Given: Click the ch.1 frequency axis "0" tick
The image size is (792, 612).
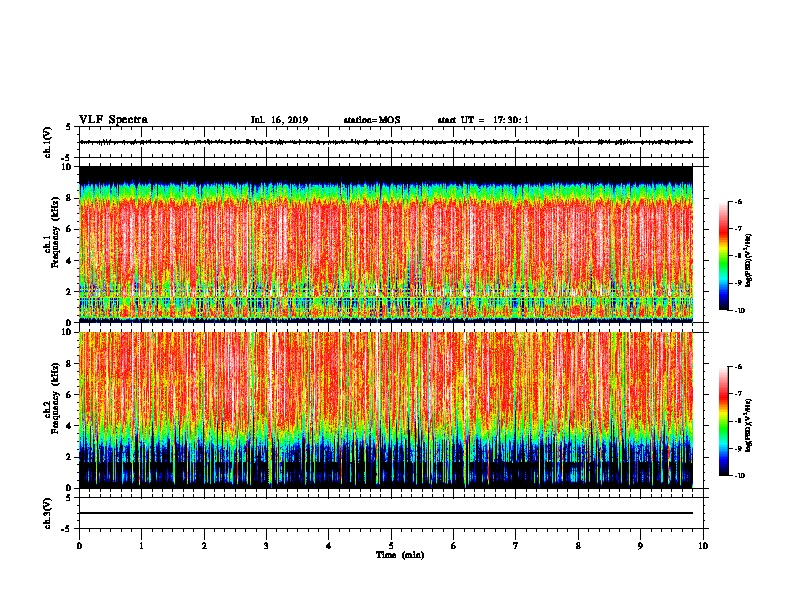Looking at the screenshot, I should [69, 323].
